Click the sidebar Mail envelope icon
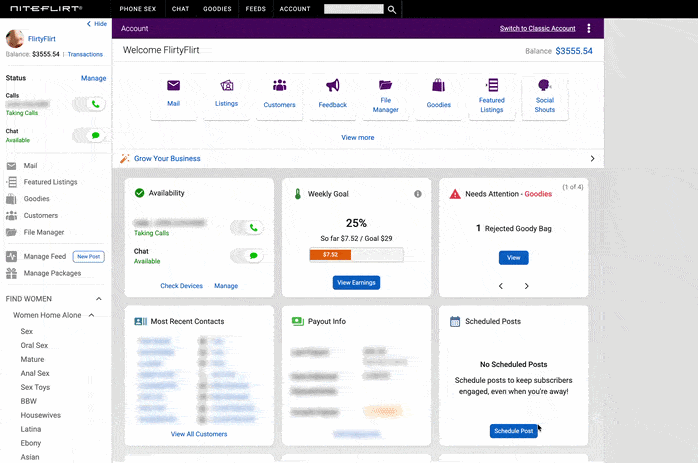This screenshot has width=698, height=464. click(12, 166)
